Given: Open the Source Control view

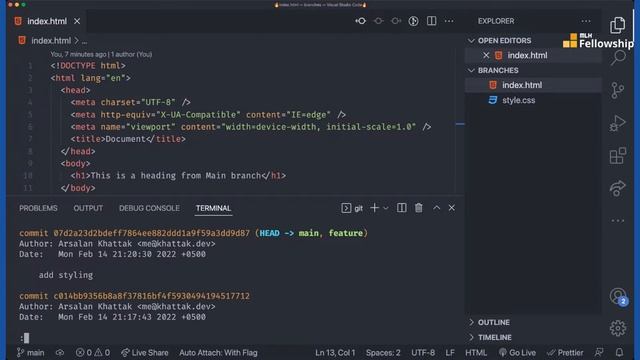Looking at the screenshot, I should pyautogui.click(x=618, y=90).
